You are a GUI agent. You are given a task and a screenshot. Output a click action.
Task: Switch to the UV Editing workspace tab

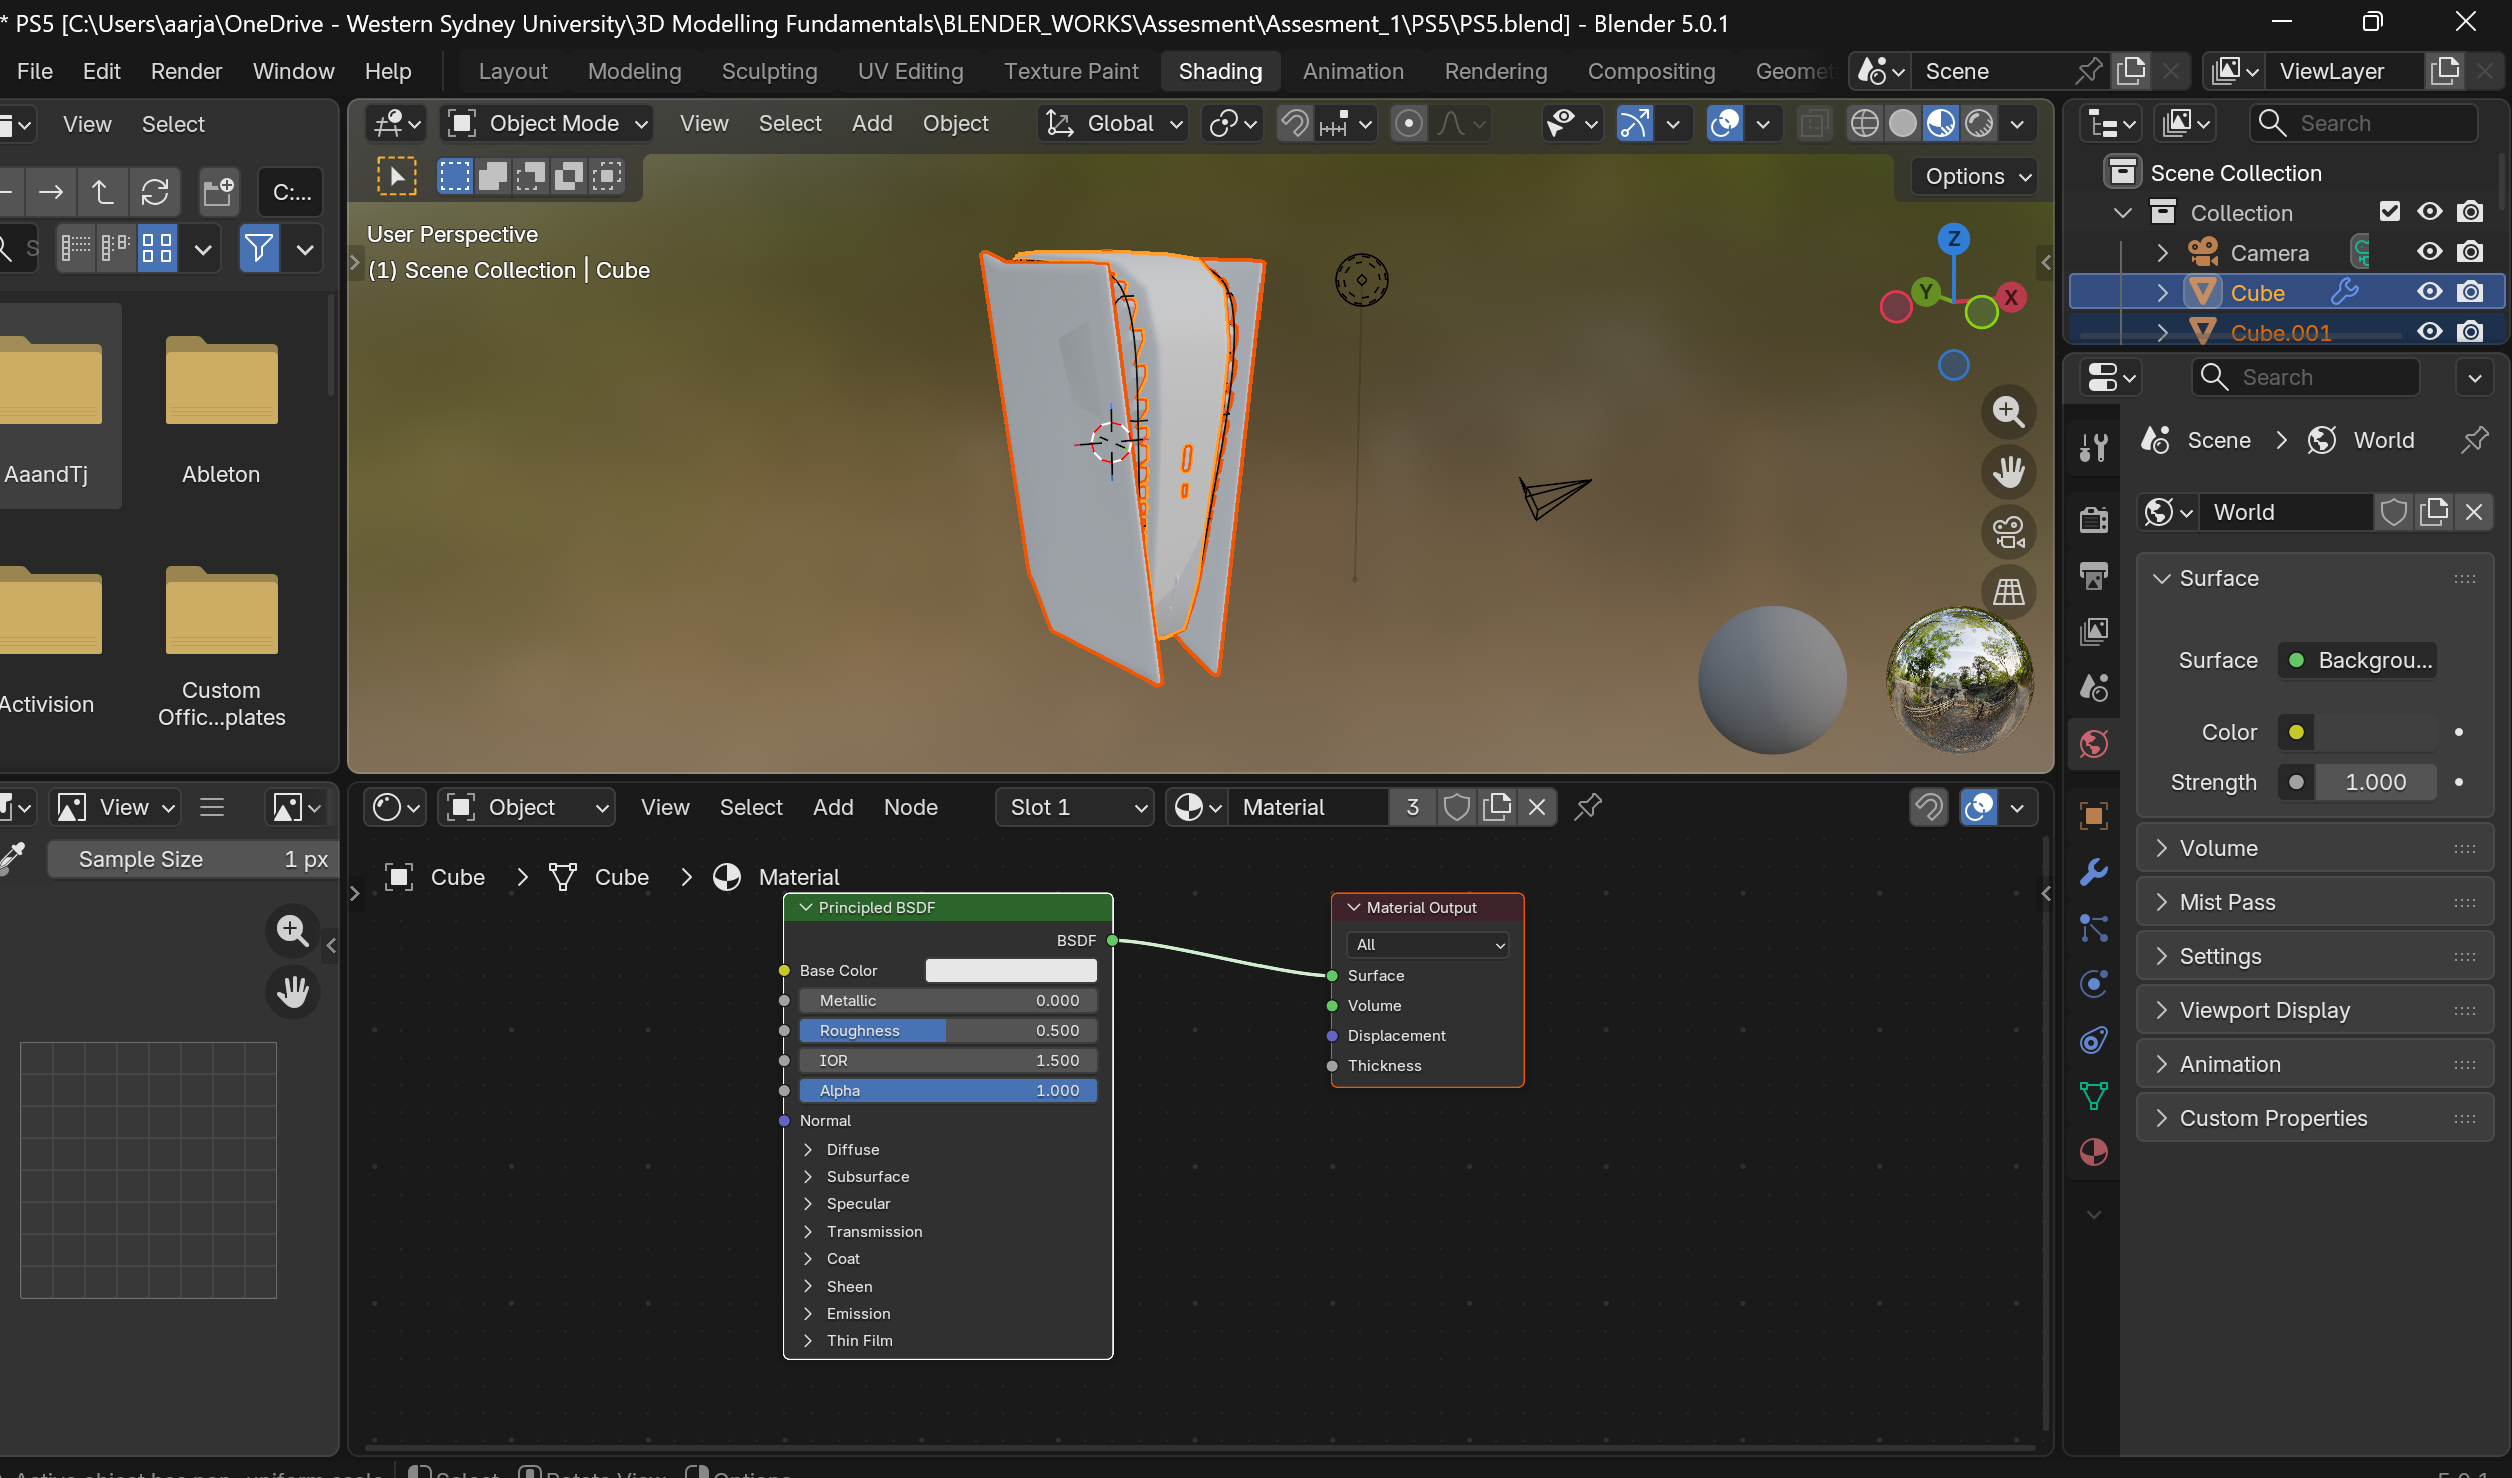click(910, 71)
